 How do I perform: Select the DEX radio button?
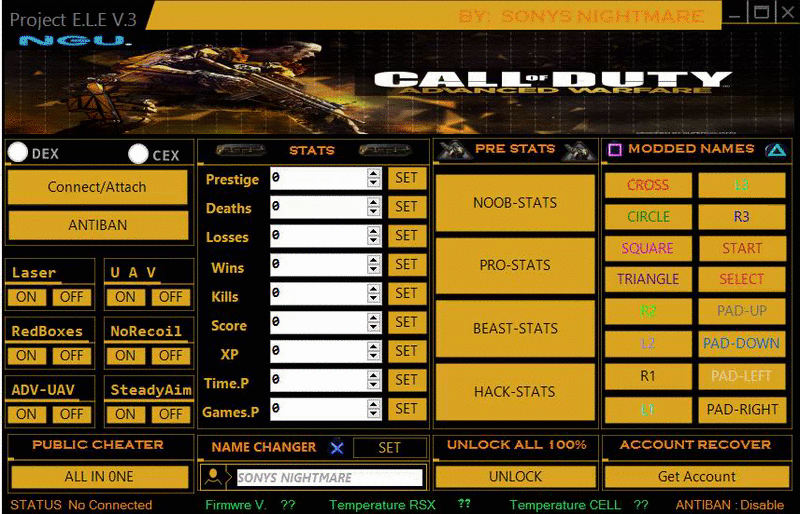pos(18,152)
